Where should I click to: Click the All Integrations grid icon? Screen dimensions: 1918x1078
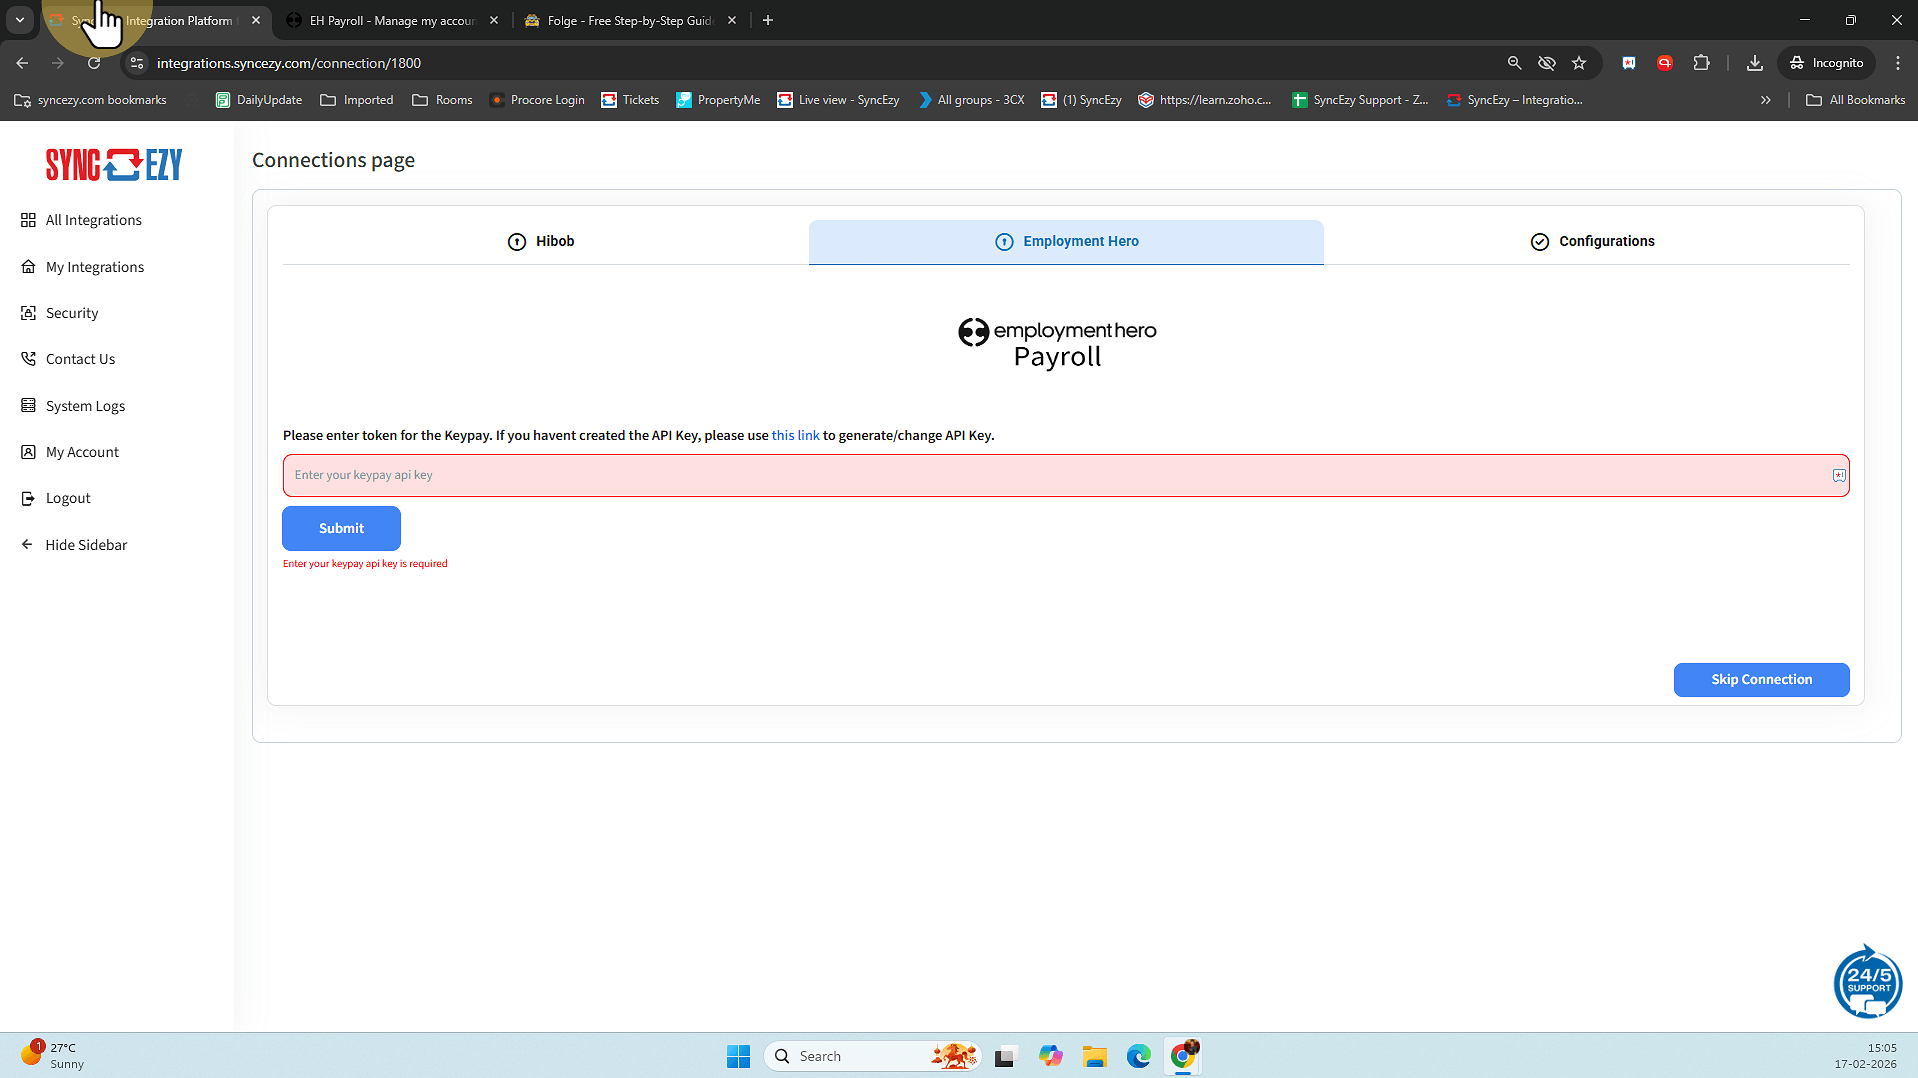click(28, 220)
